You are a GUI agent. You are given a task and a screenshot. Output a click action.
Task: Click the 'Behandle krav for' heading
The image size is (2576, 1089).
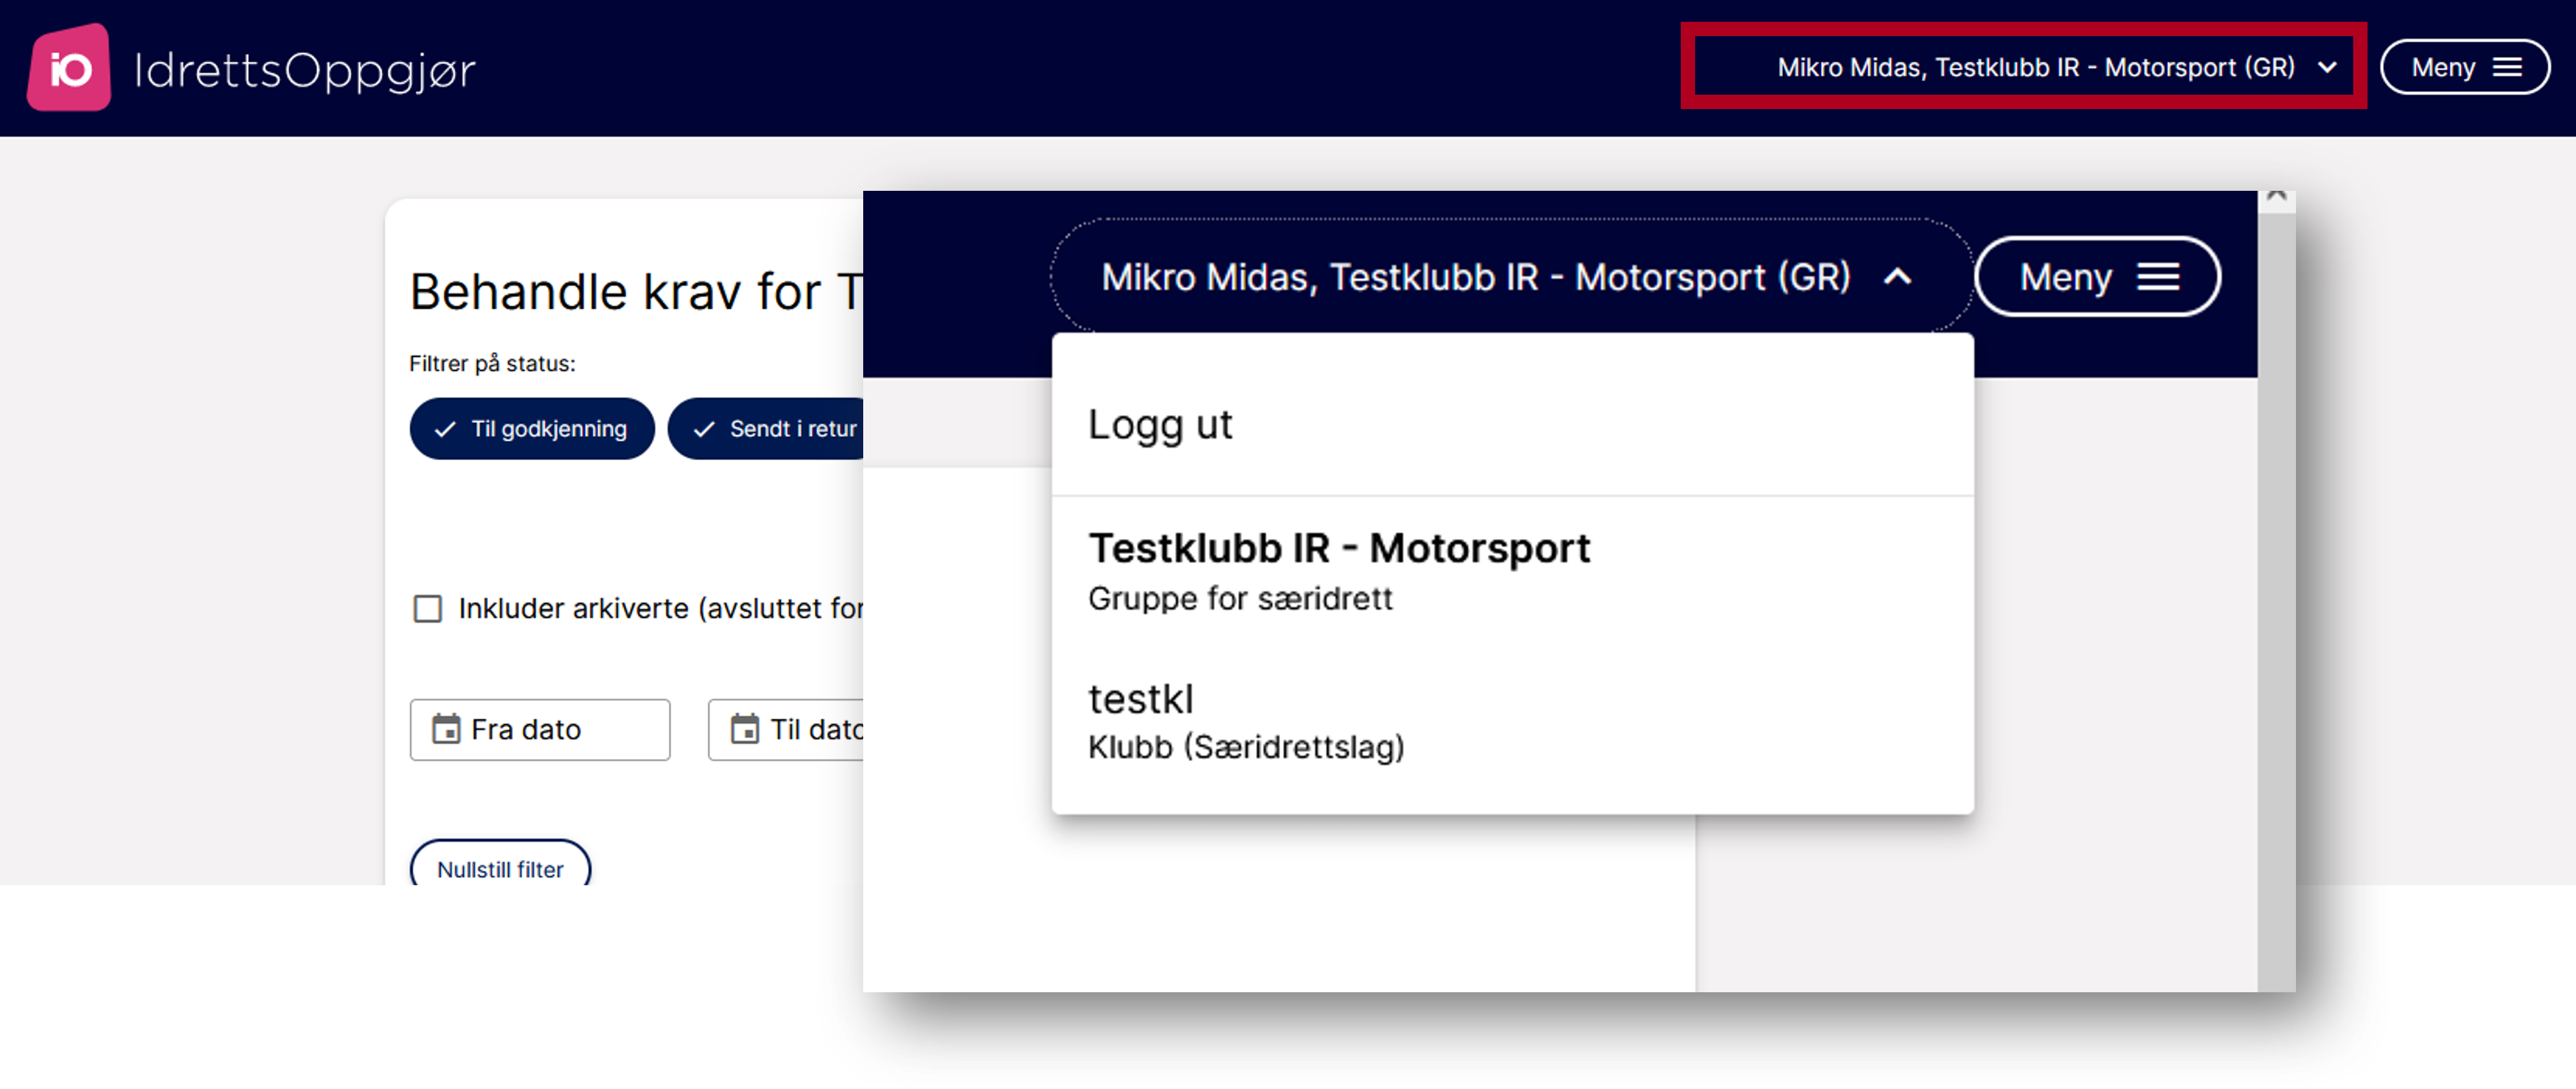pos(636,293)
